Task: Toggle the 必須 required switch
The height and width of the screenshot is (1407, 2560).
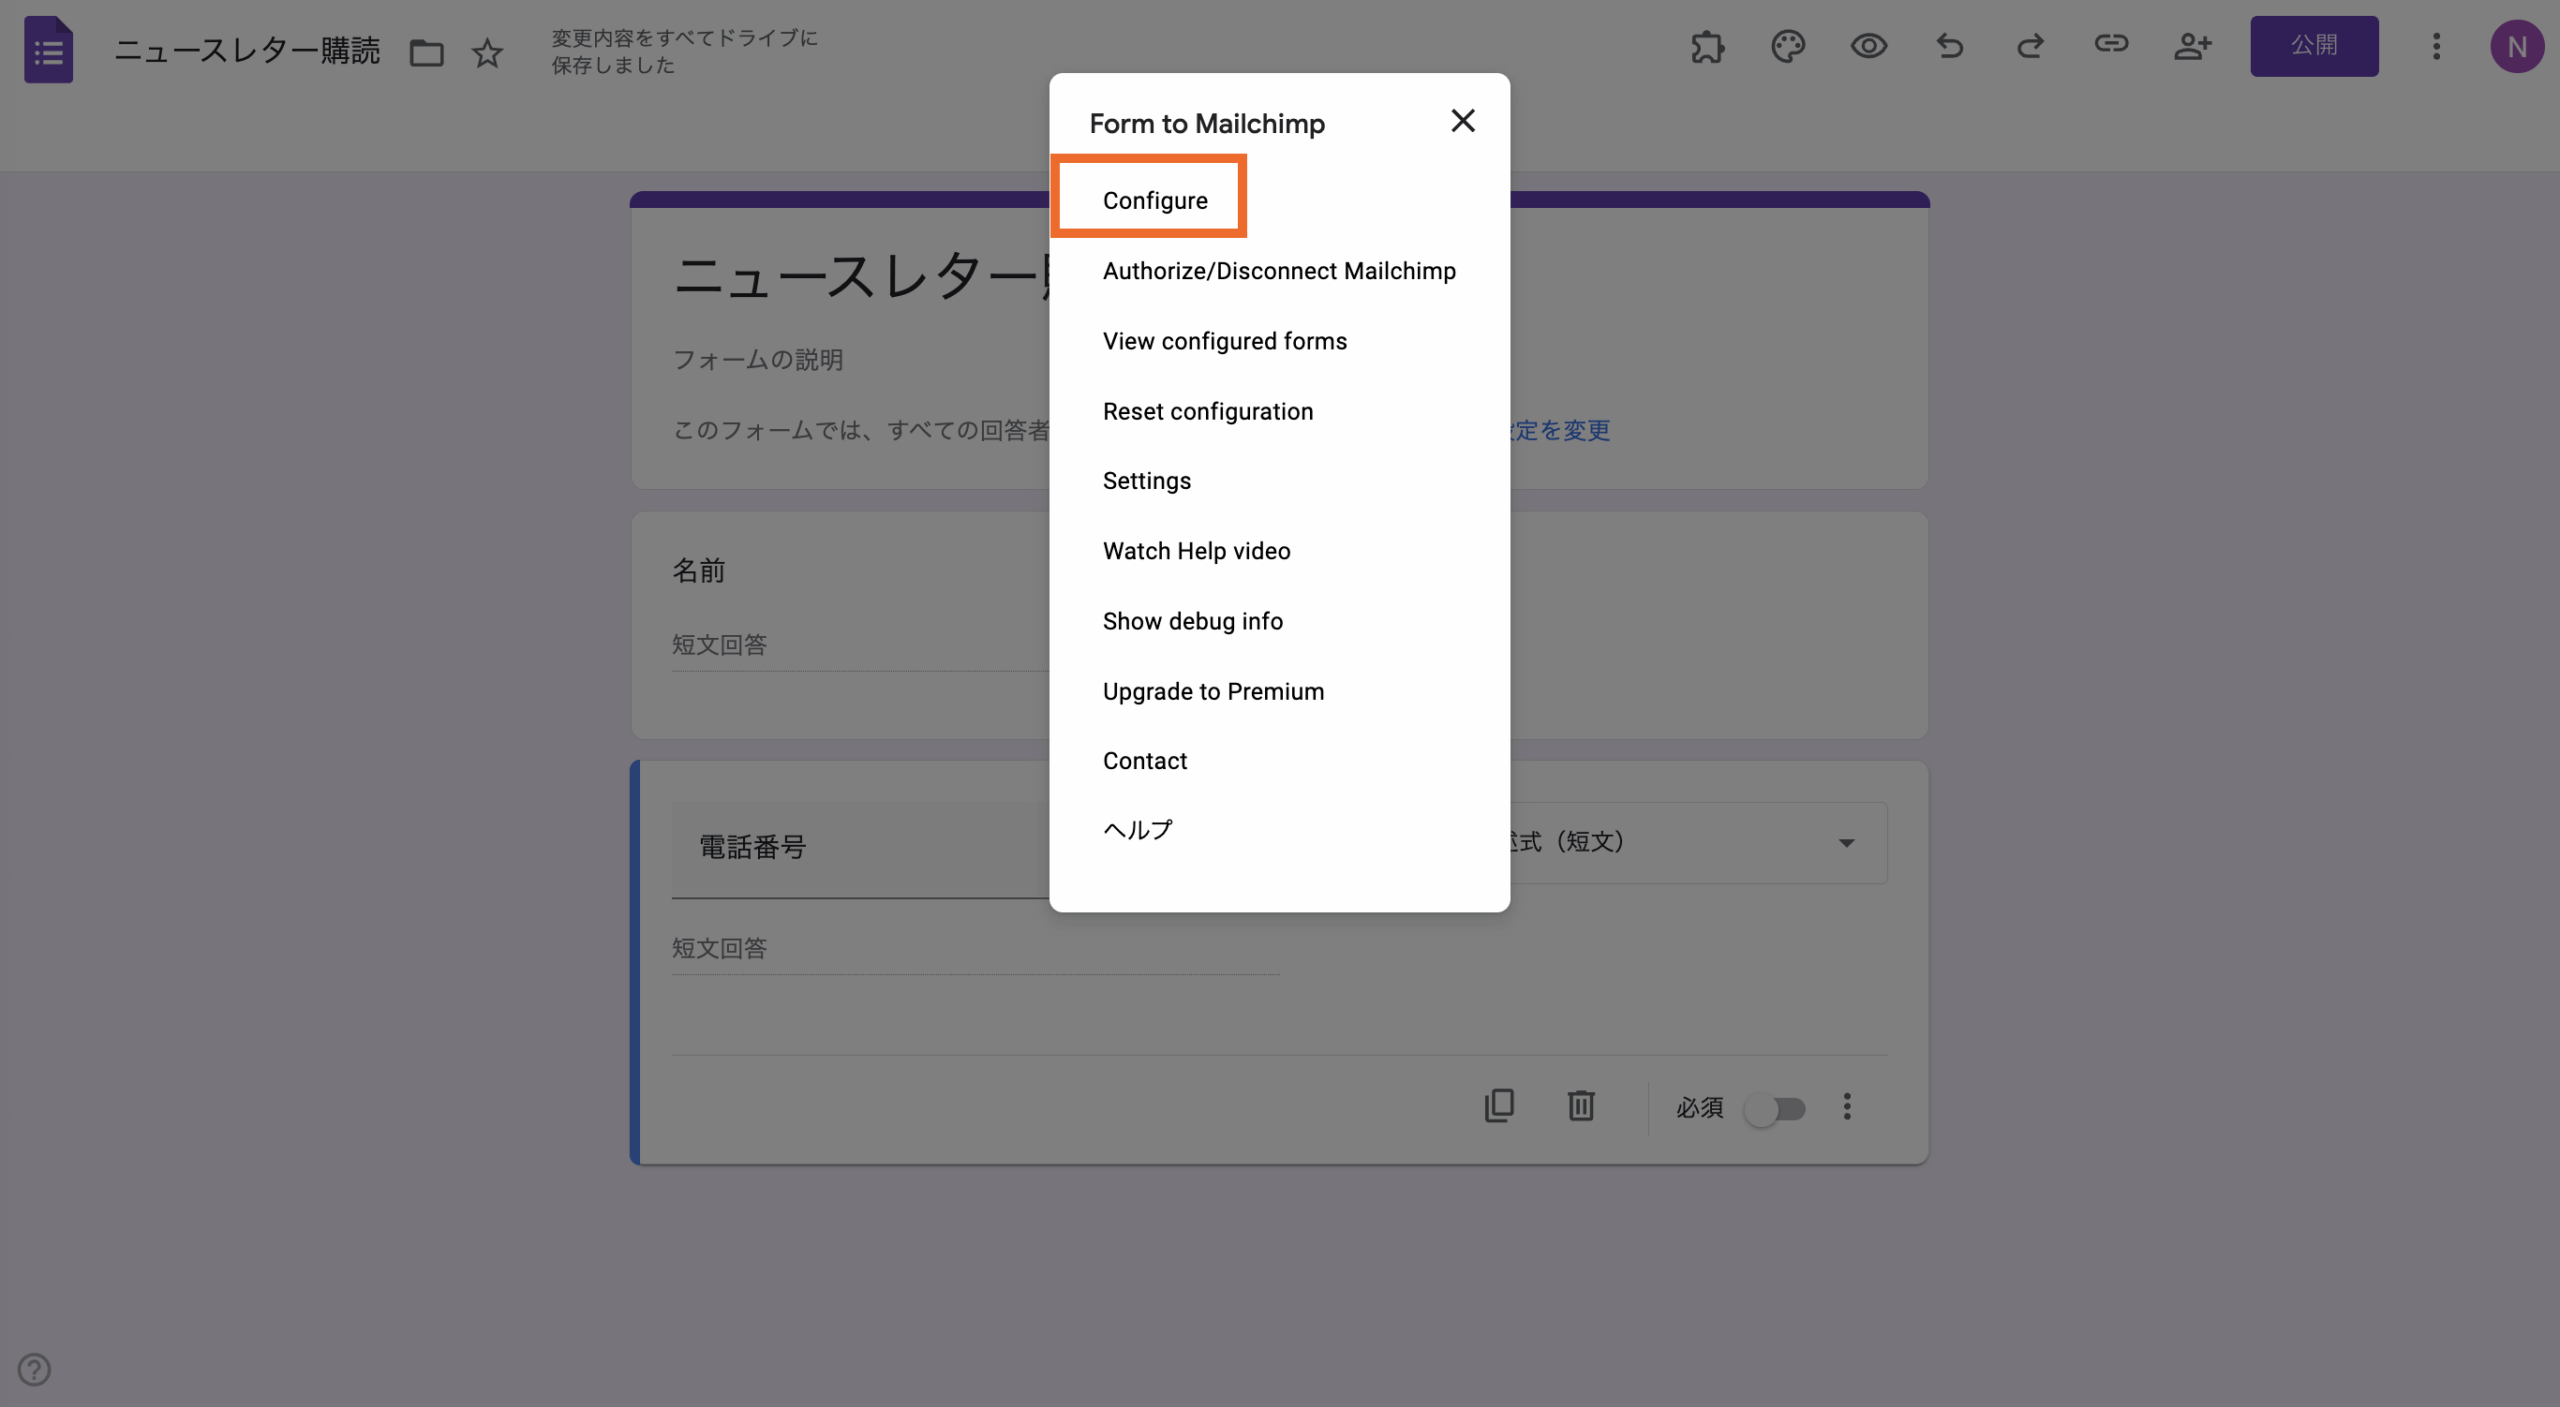Action: pos(1776,1109)
